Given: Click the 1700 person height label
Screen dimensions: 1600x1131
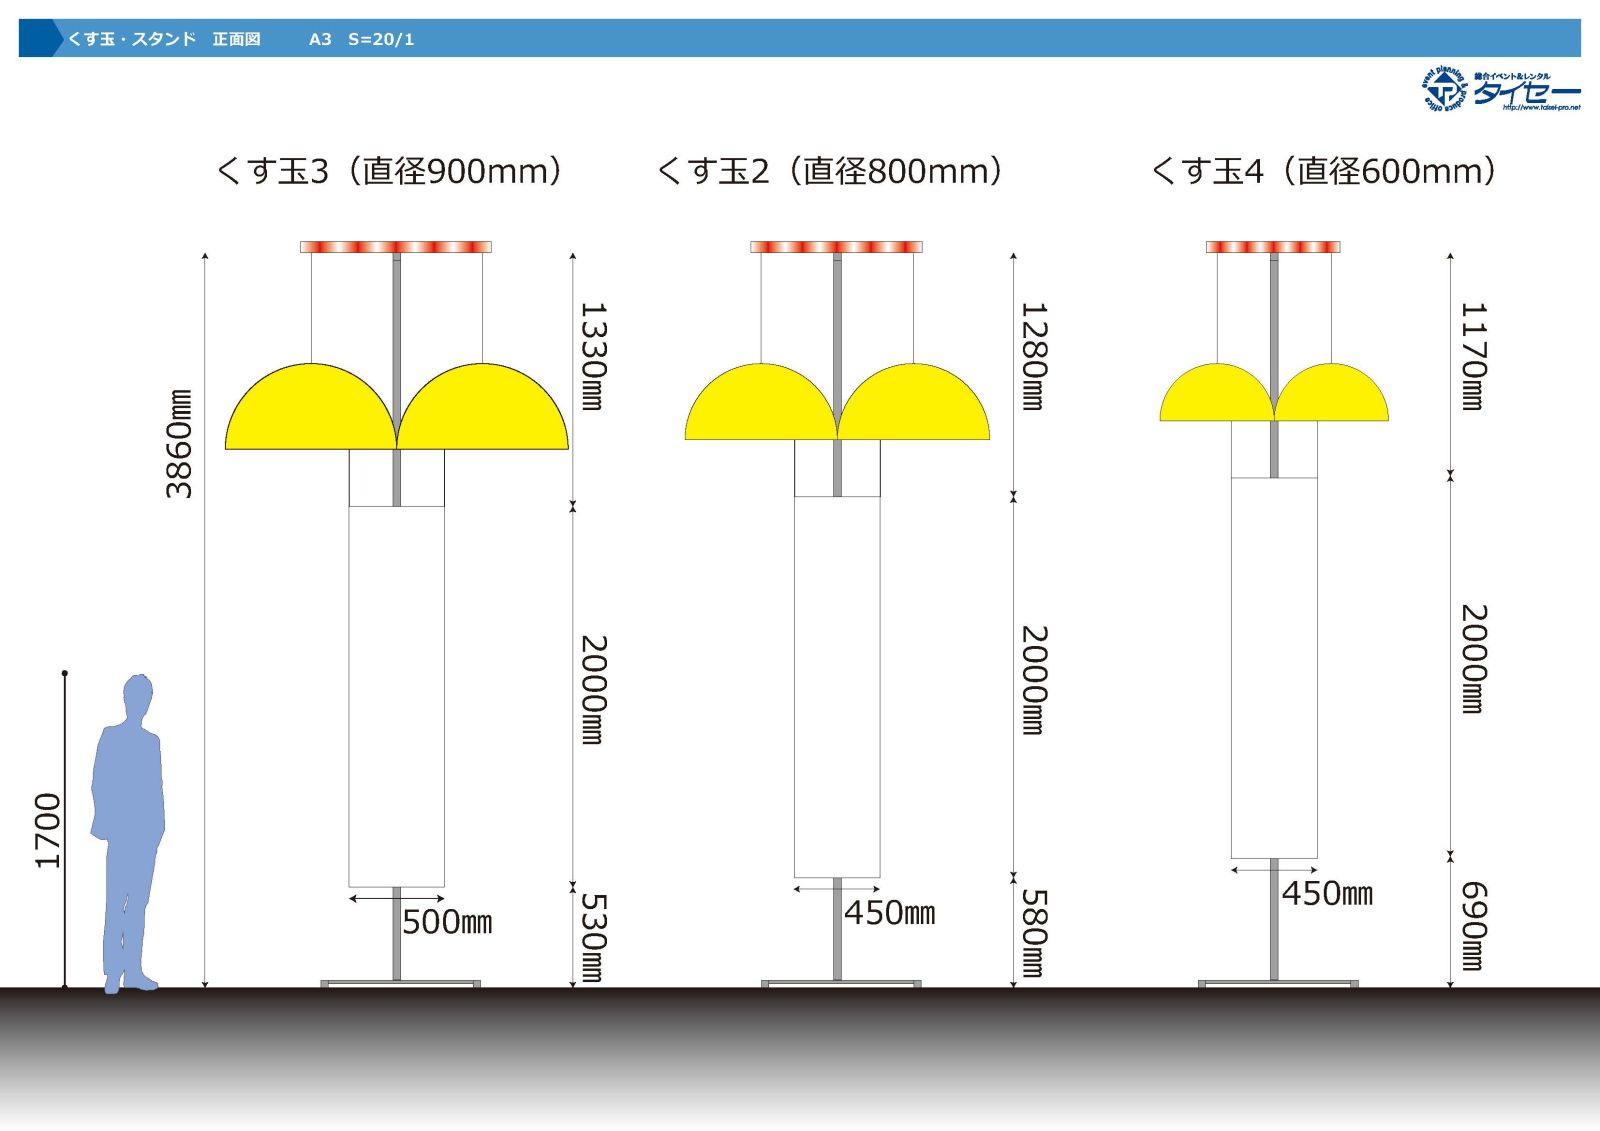Looking at the screenshot, I should click(x=48, y=830).
